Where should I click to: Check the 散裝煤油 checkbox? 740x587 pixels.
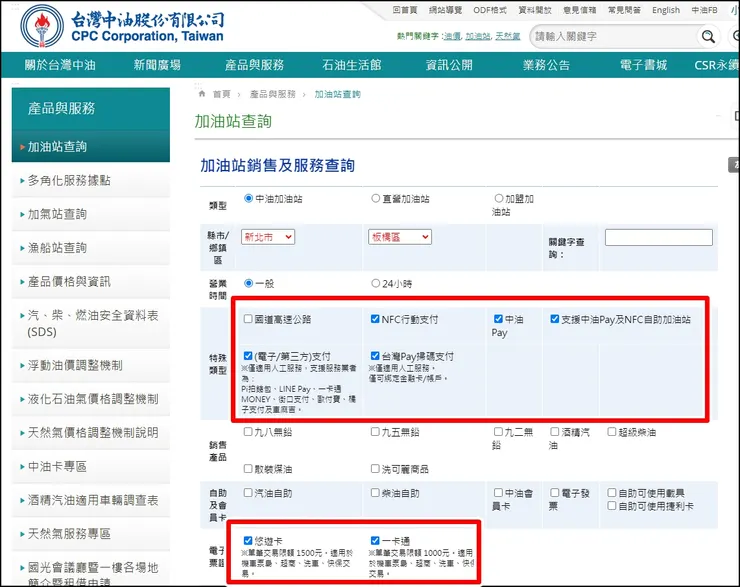pyautogui.click(x=248, y=469)
